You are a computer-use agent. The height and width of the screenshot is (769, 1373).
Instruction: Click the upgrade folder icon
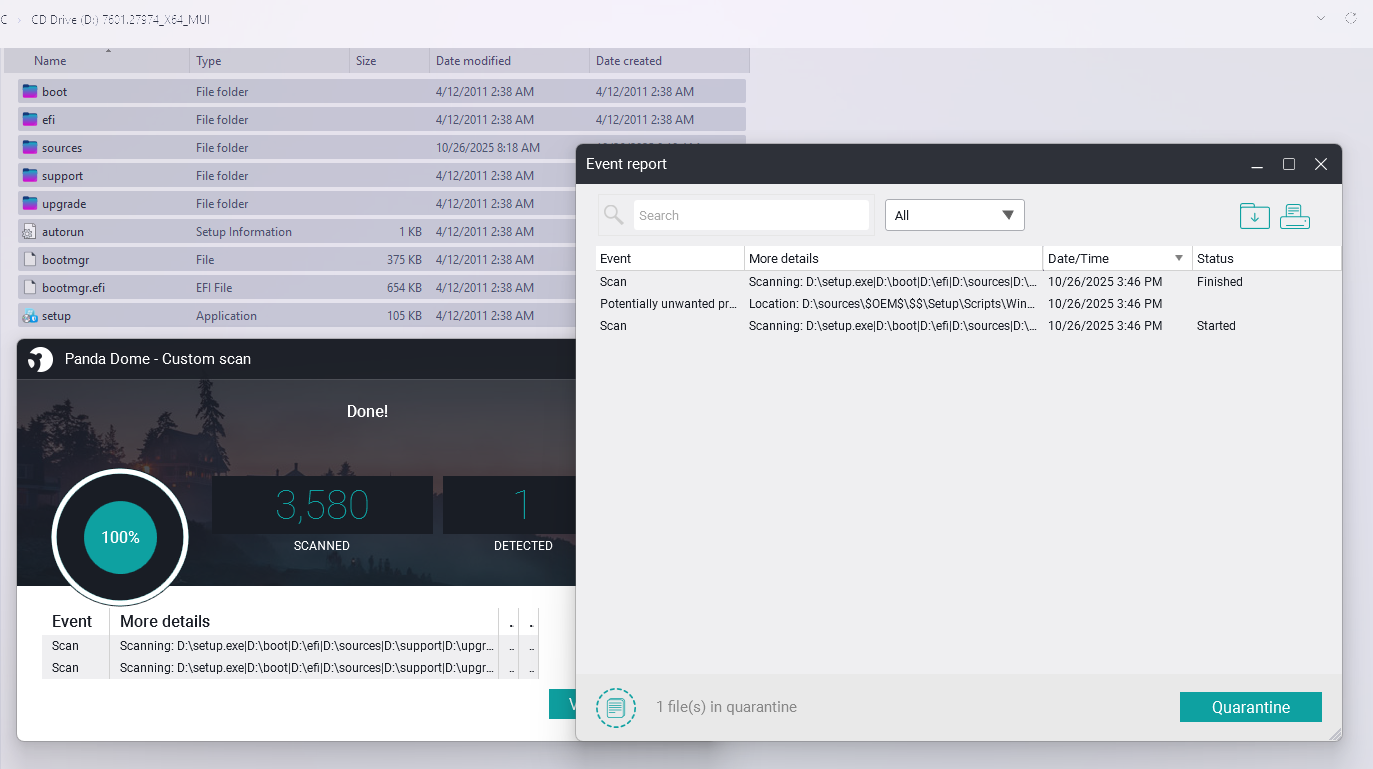(x=29, y=203)
